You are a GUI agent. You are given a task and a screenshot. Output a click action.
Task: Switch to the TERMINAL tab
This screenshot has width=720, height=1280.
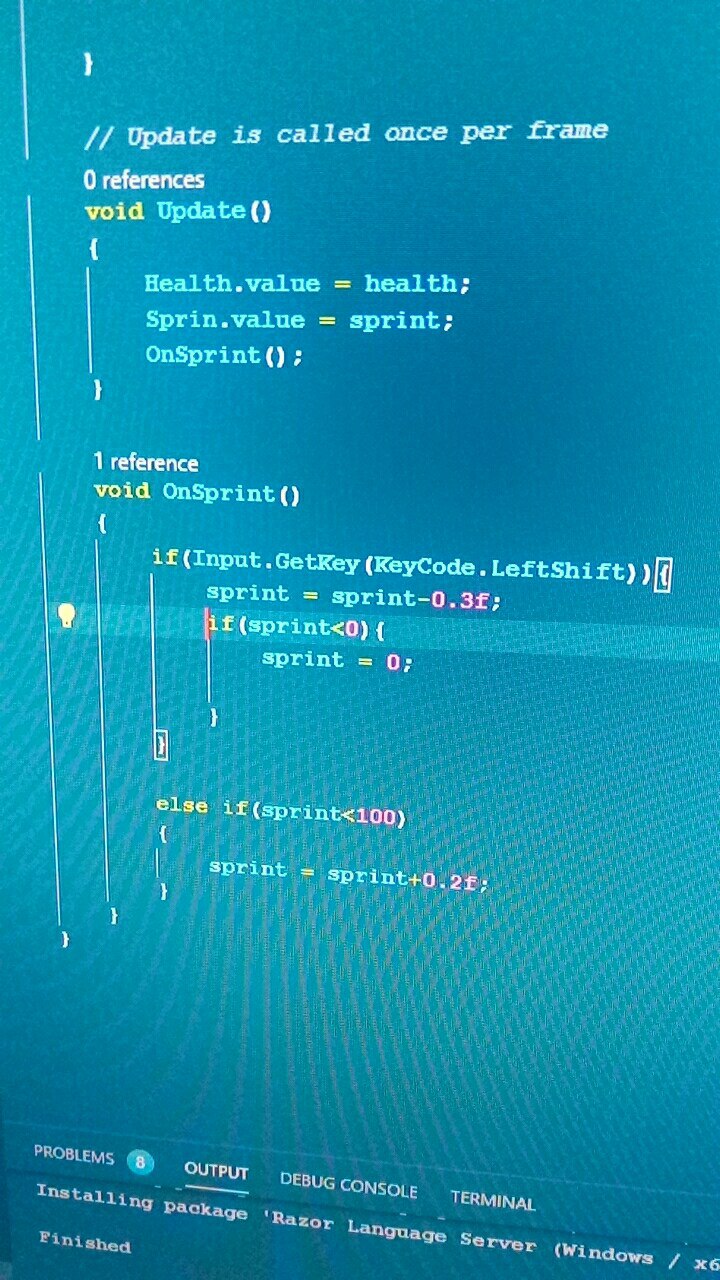(x=493, y=1200)
